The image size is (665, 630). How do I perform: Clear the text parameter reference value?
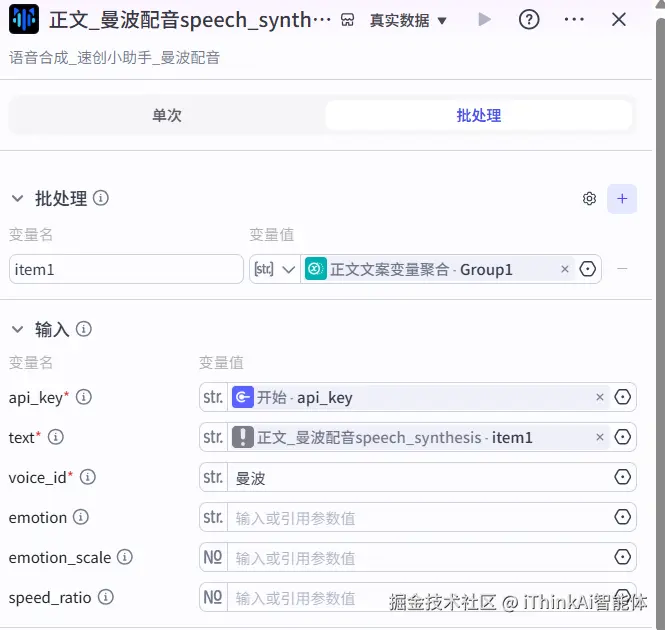599,437
